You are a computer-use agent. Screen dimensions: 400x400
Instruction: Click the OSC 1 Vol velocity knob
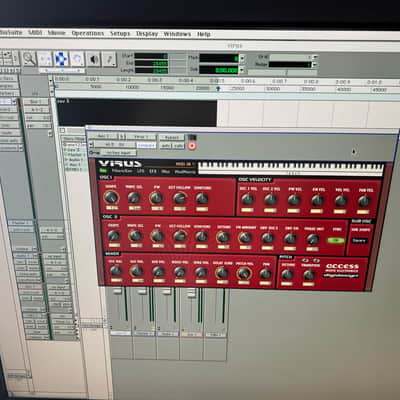(248, 200)
